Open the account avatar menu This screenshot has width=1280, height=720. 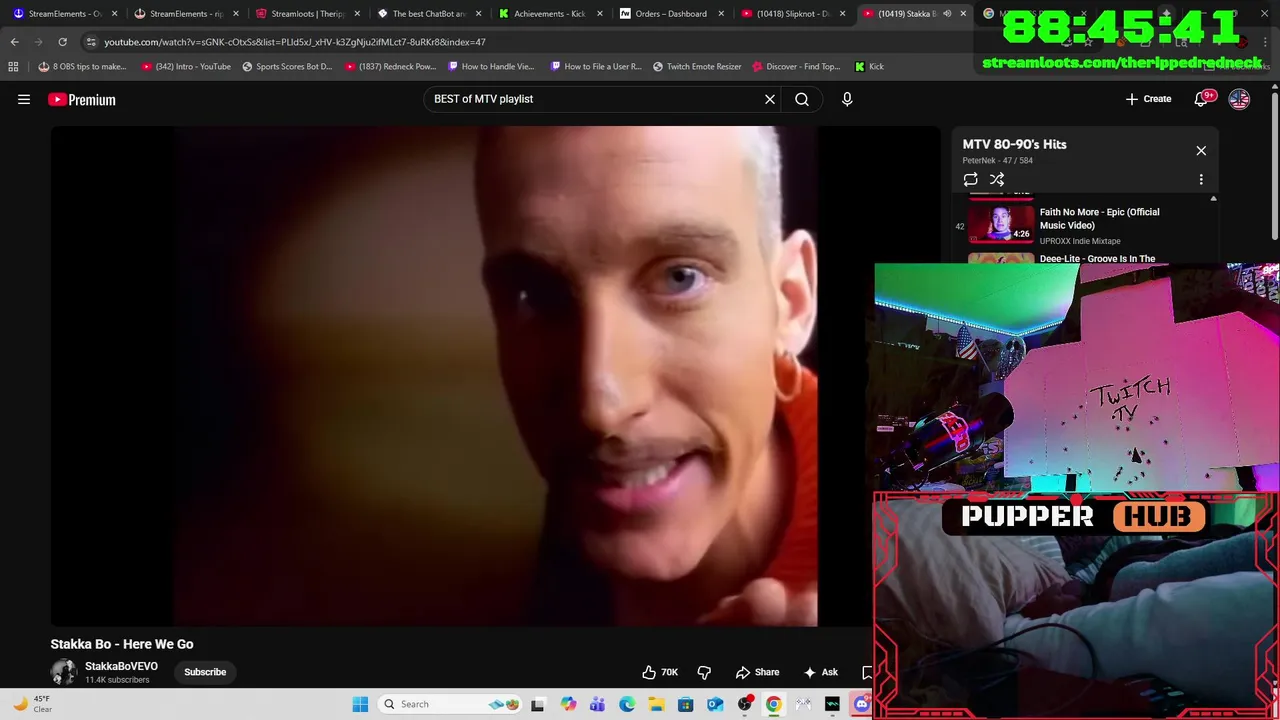pyautogui.click(x=1239, y=99)
